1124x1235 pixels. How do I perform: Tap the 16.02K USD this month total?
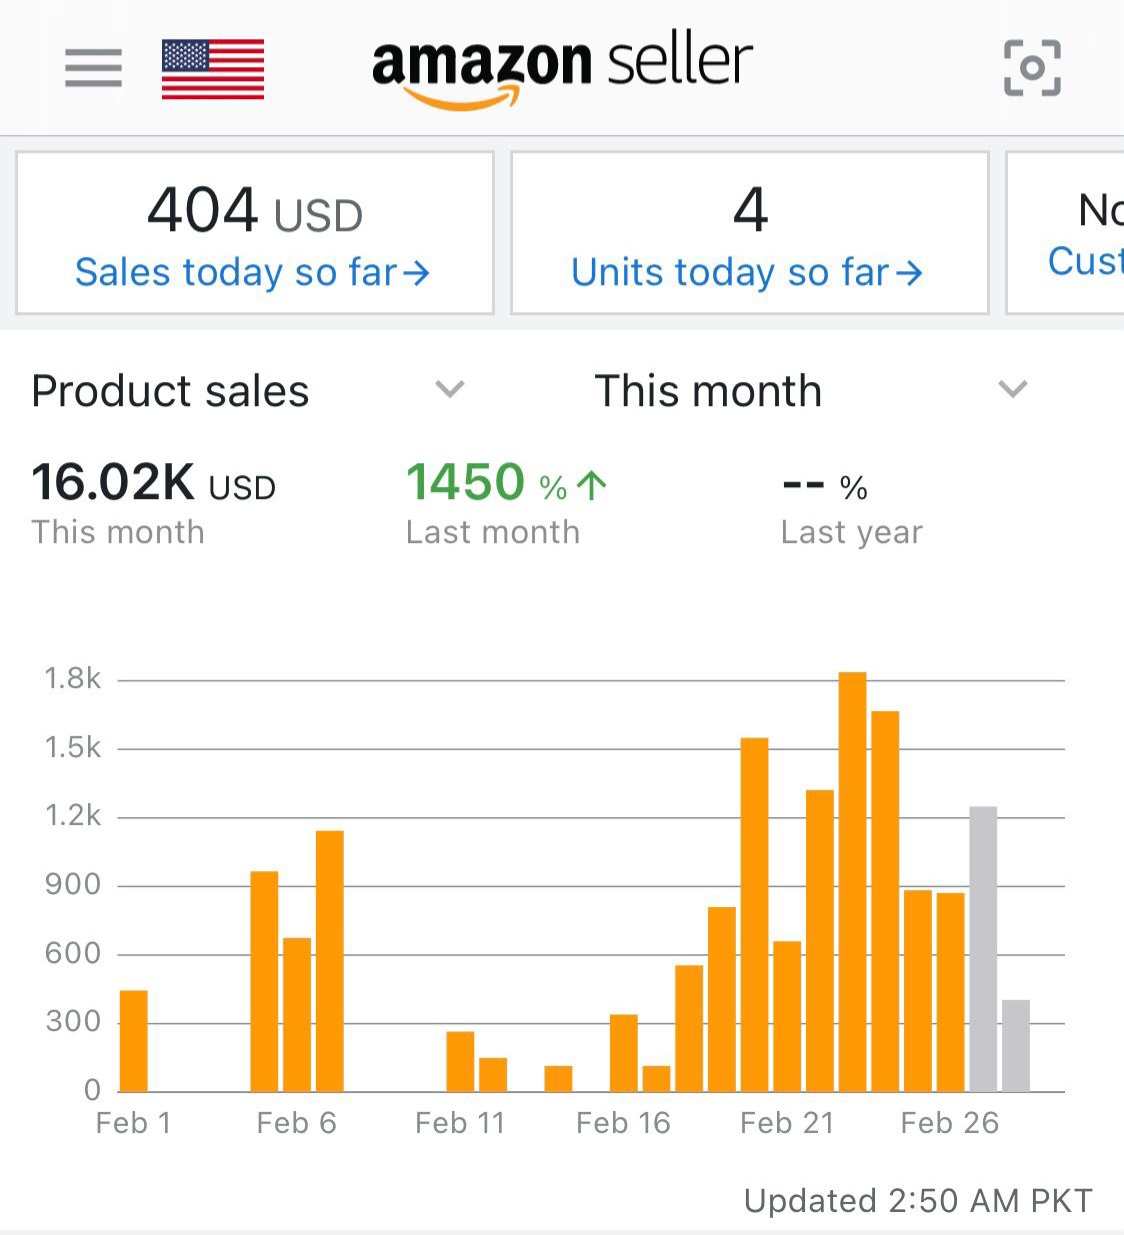pyautogui.click(x=153, y=484)
